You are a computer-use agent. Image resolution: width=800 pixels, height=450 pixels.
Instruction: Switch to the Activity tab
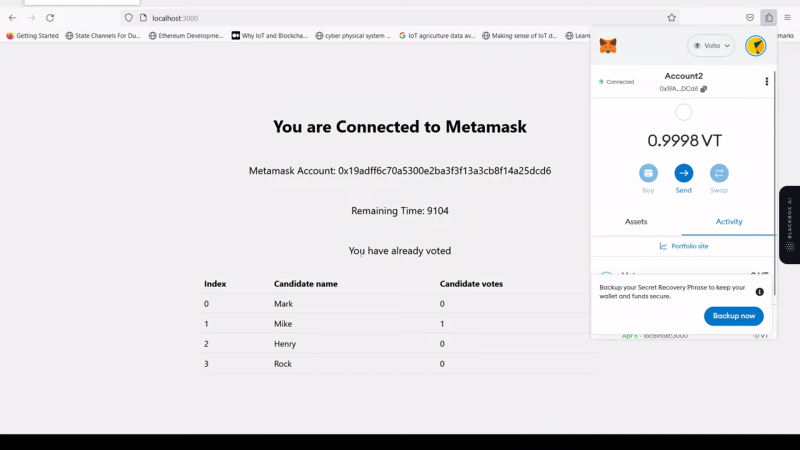click(x=729, y=221)
